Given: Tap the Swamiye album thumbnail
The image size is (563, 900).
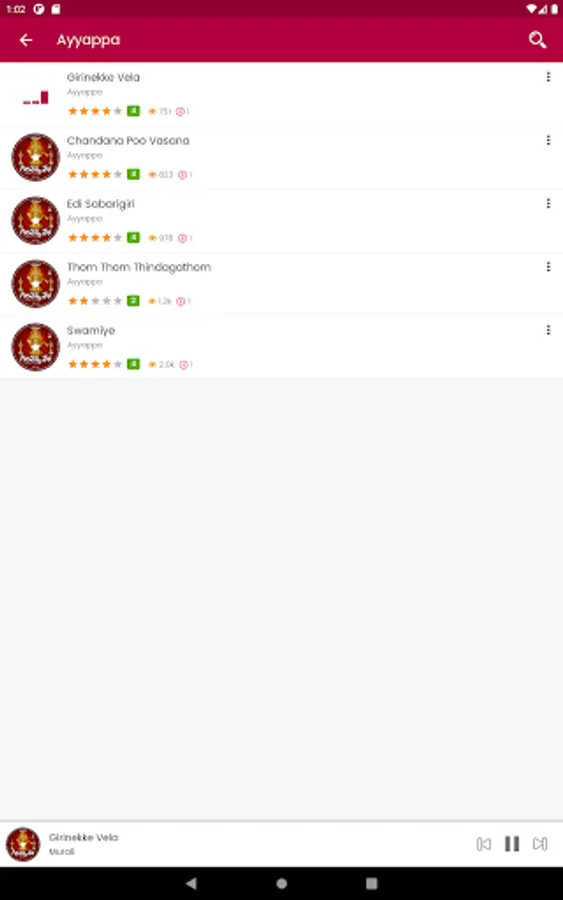Looking at the screenshot, I should coord(36,347).
